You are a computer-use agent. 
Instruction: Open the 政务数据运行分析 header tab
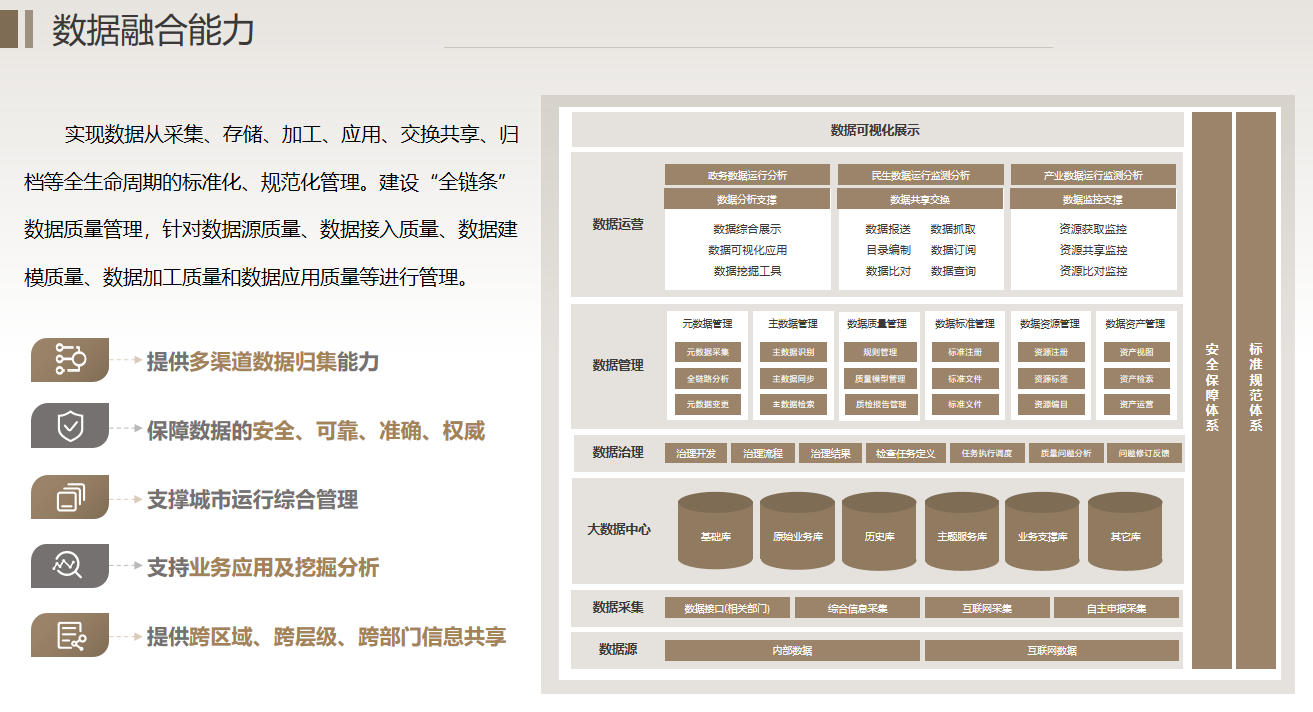(x=747, y=175)
